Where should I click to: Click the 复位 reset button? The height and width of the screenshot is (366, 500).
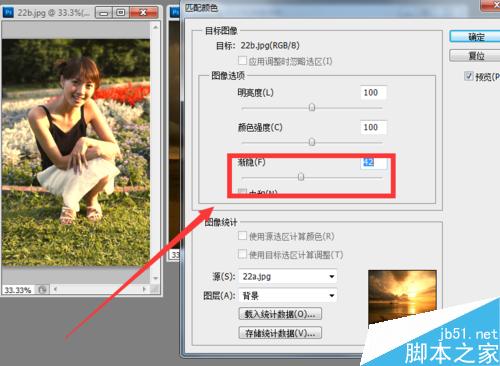click(x=475, y=56)
